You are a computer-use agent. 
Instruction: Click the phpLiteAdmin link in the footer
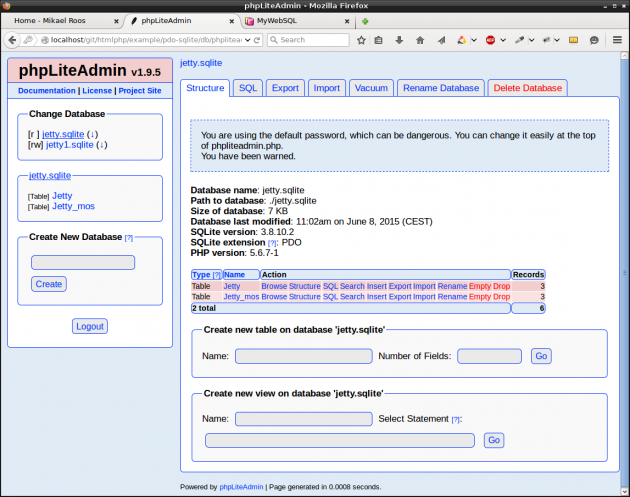241,487
